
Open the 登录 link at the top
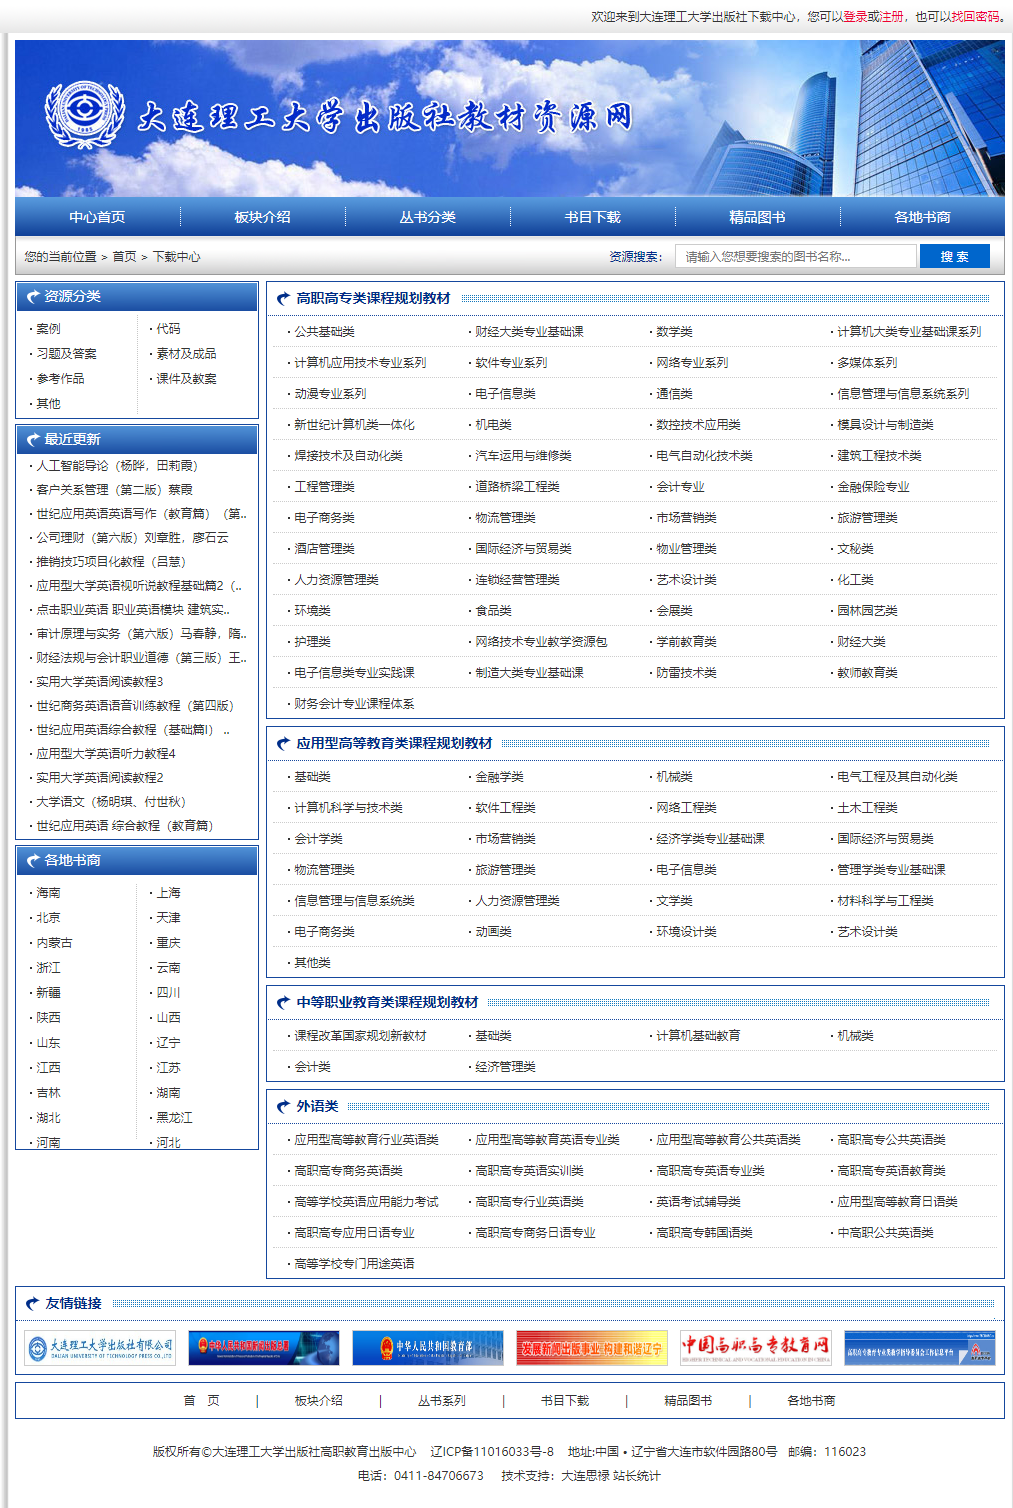[855, 17]
